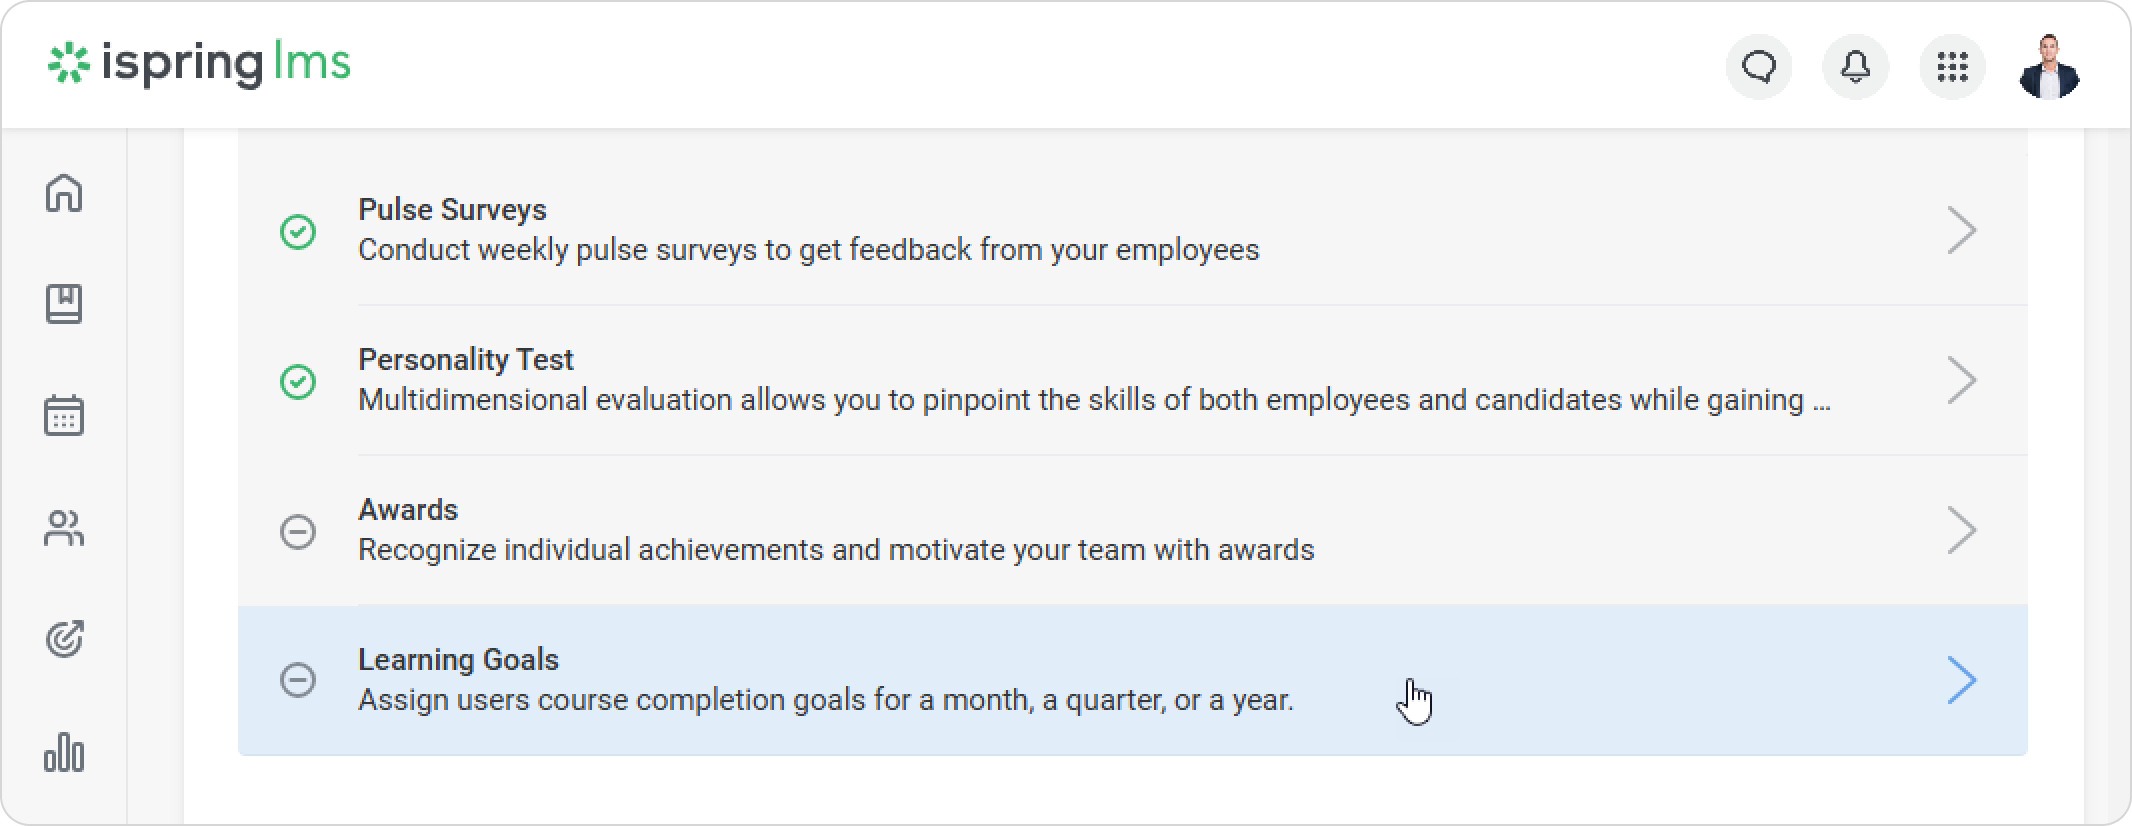Toggle the Awards disabled status icon

point(298,531)
